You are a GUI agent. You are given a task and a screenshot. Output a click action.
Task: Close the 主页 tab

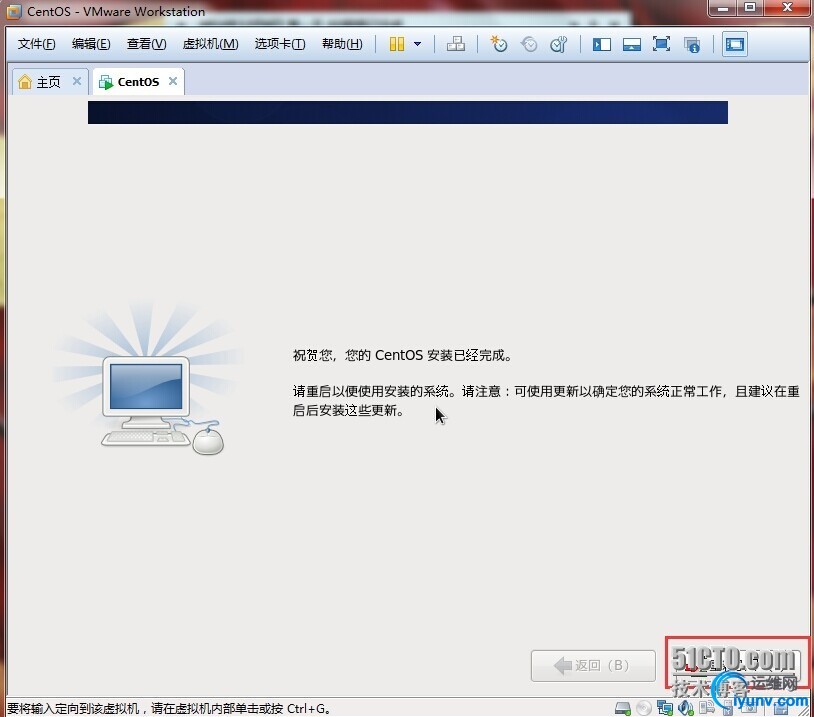[77, 81]
